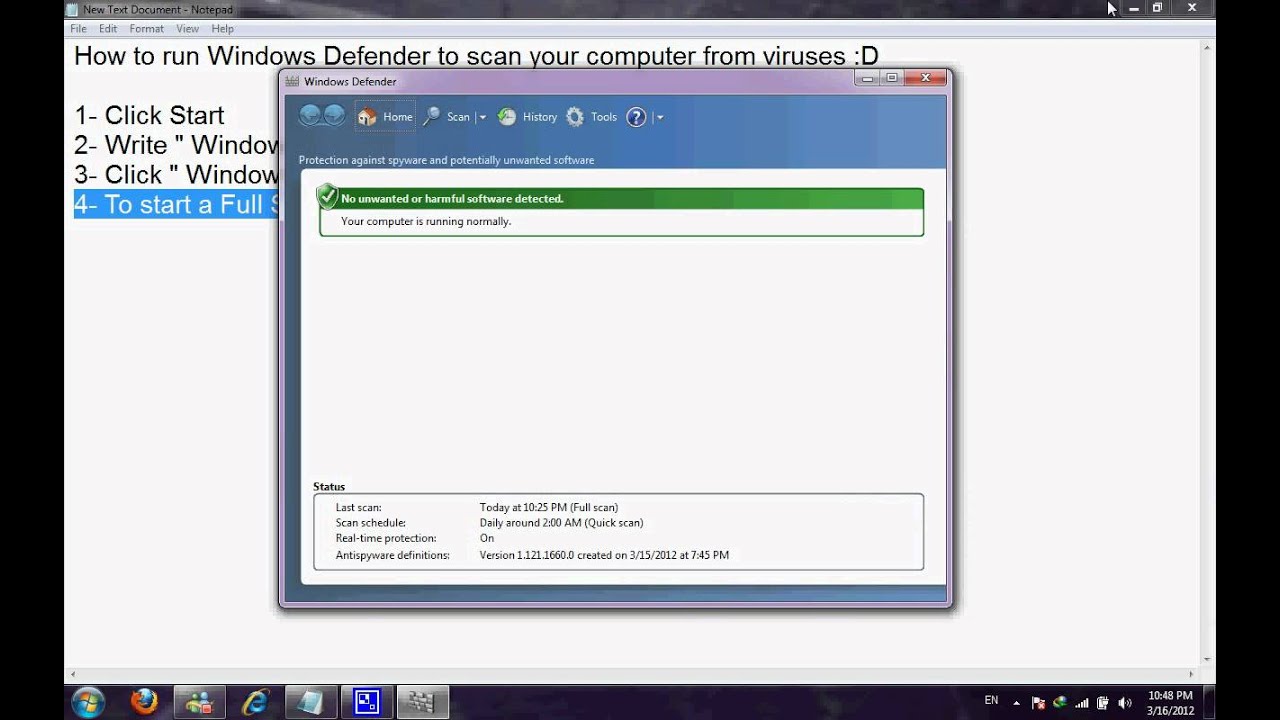Maximize the Windows Defender window
This screenshot has width=1280, height=720.
[x=892, y=78]
